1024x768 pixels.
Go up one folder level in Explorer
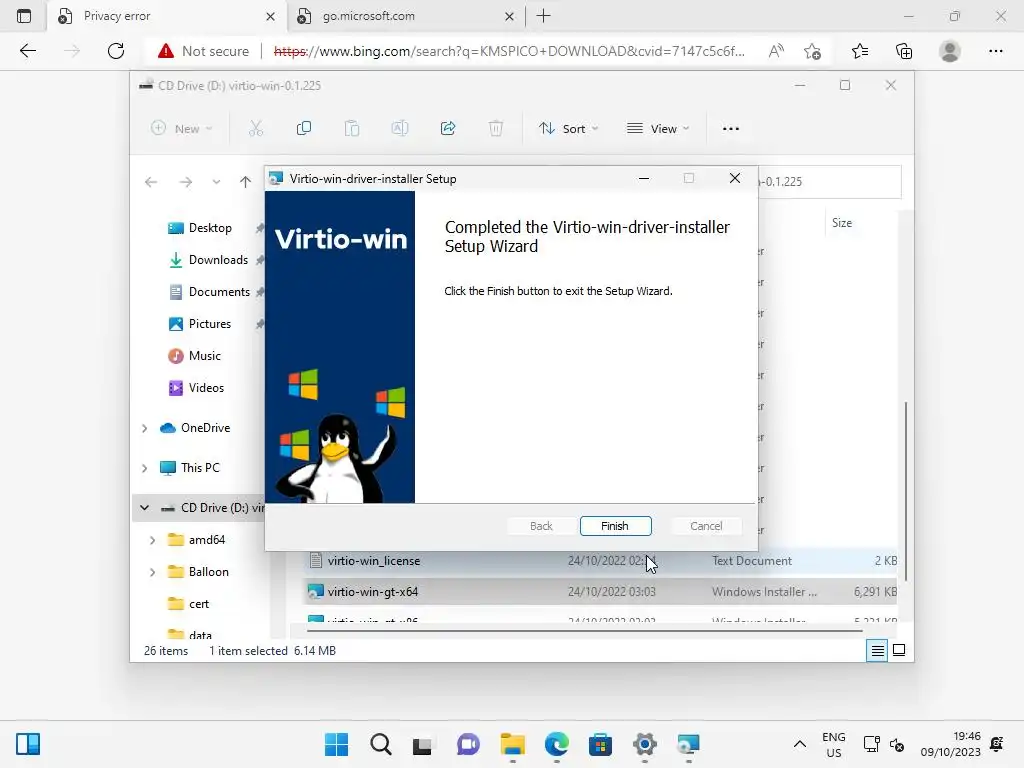246,182
